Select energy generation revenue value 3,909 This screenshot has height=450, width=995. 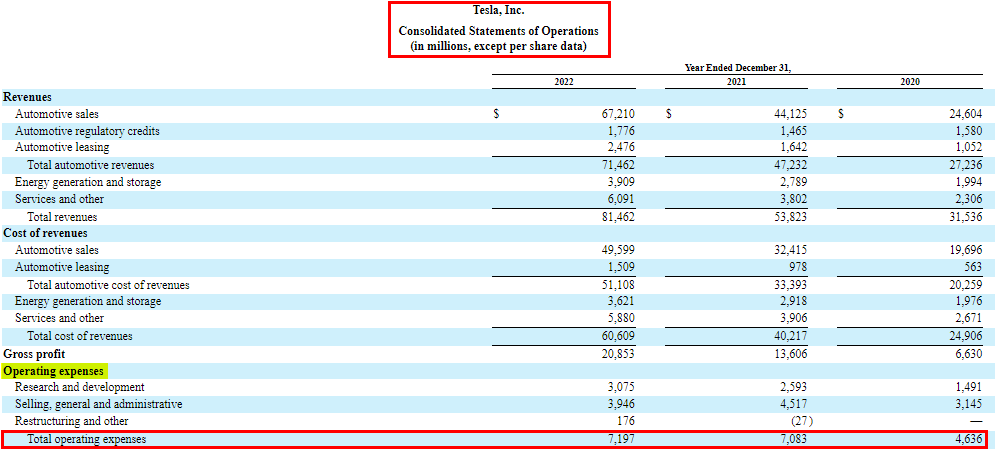[x=621, y=182]
